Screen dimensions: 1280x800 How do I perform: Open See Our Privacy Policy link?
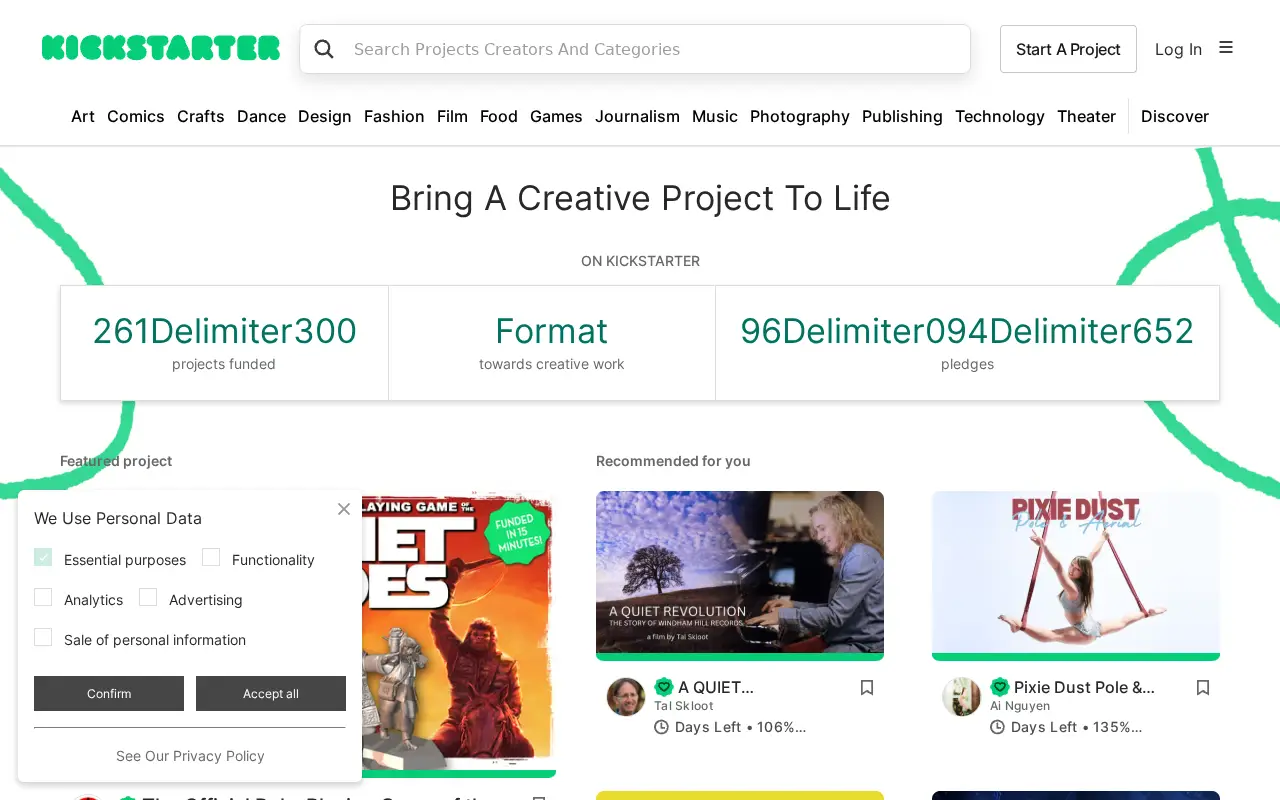pyautogui.click(x=190, y=756)
